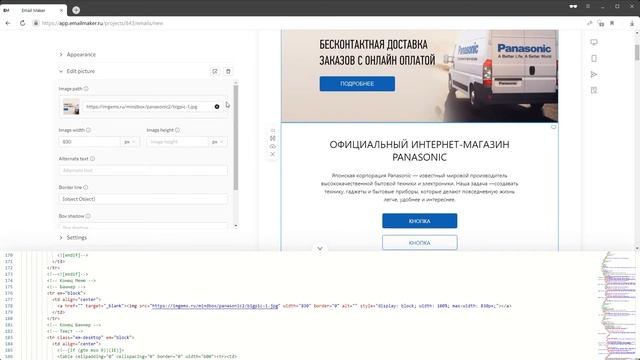Click the bookmark icon in address bar
Screen dimensions: 640x360
(x=612, y=23)
